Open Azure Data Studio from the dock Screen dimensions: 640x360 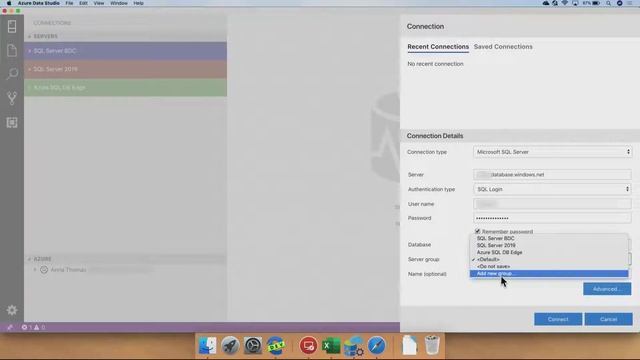[x=353, y=345]
